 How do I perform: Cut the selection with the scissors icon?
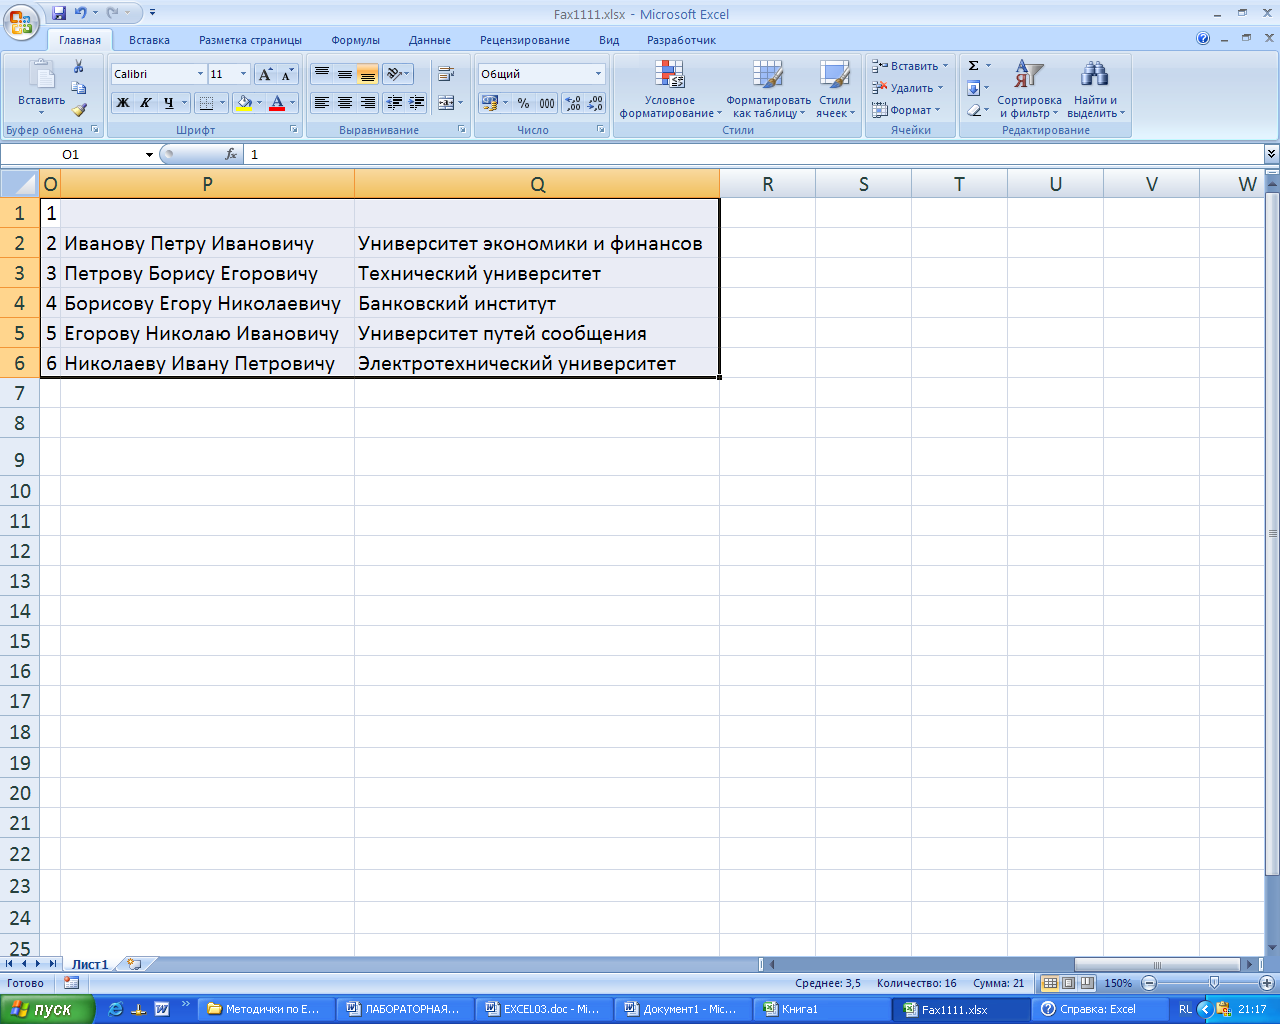79,66
